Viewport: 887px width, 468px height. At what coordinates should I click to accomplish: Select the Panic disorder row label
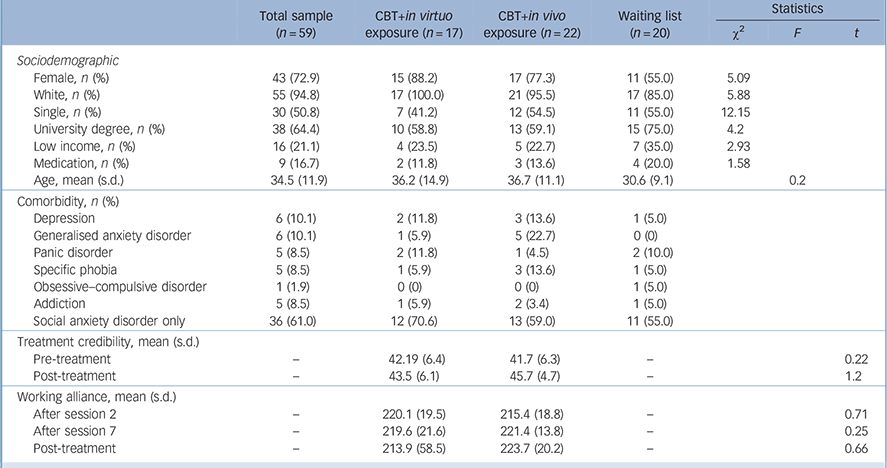click(74, 253)
